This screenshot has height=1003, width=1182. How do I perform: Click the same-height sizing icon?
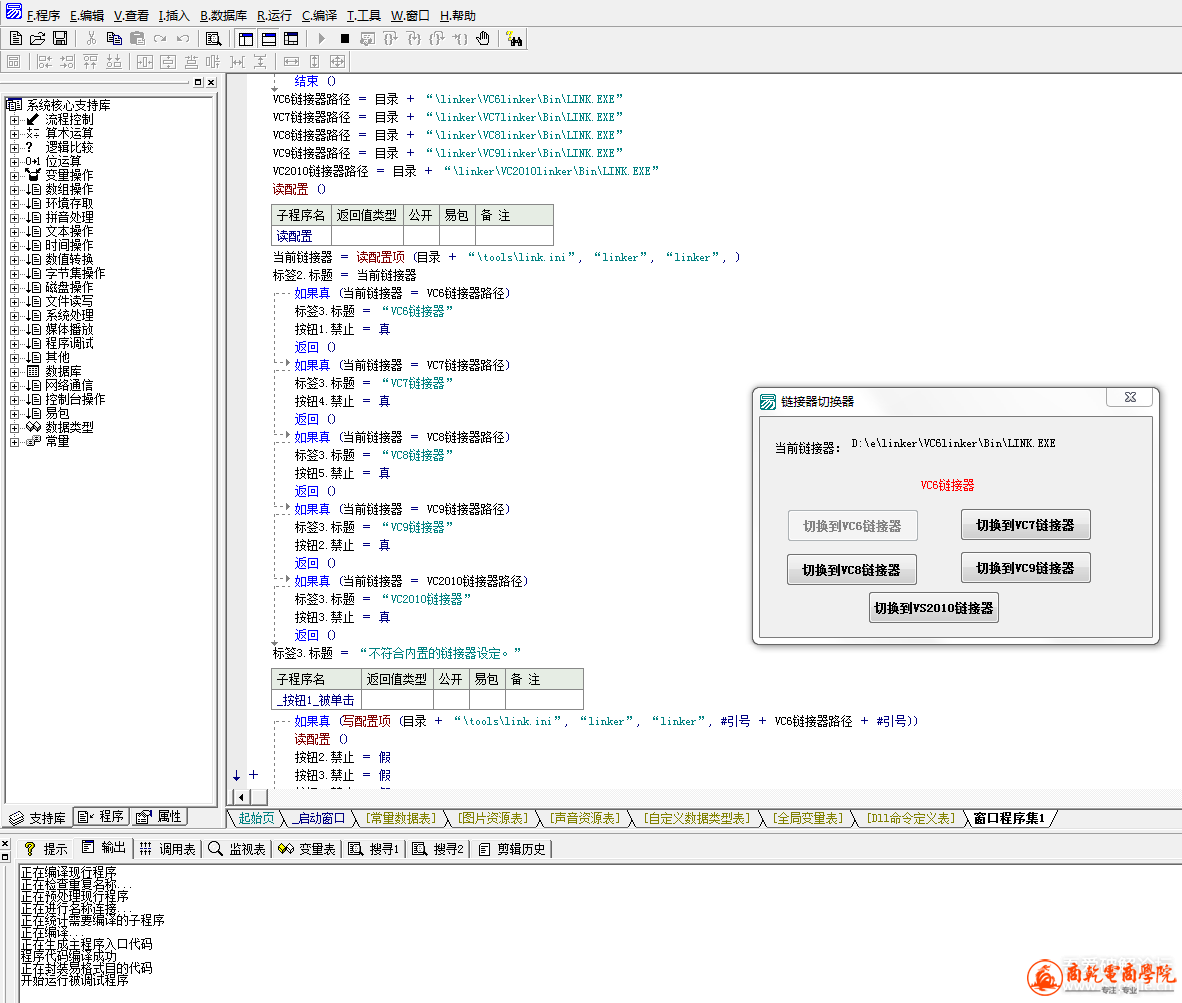[315, 62]
